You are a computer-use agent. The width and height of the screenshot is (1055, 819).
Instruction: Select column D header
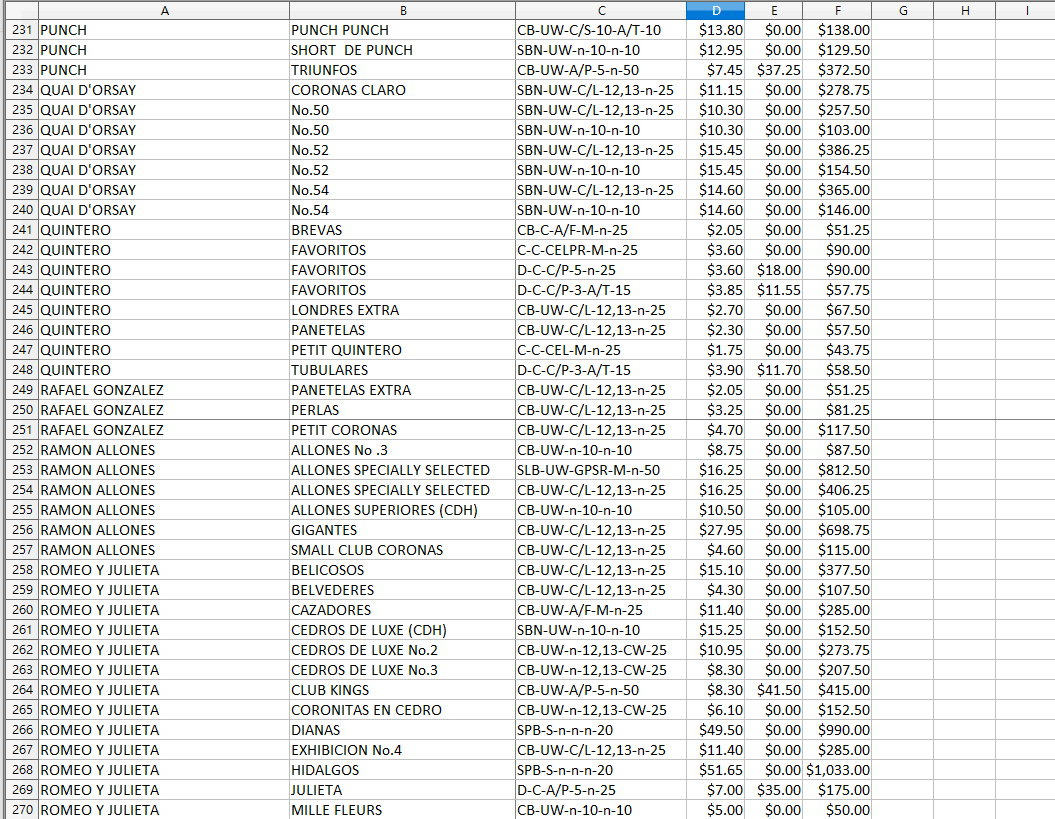pos(715,10)
